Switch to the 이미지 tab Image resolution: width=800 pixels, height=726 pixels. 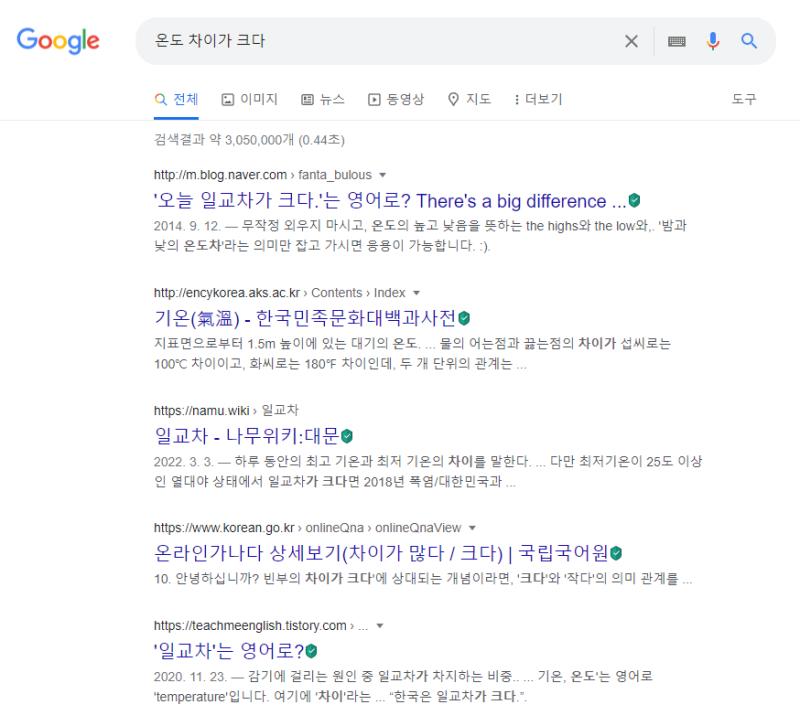pyautogui.click(x=249, y=99)
